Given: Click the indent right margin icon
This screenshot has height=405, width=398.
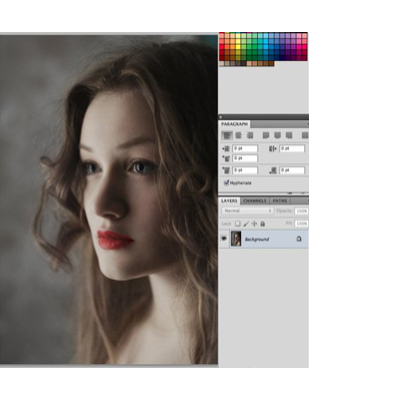Looking at the screenshot, I should pos(273,149).
